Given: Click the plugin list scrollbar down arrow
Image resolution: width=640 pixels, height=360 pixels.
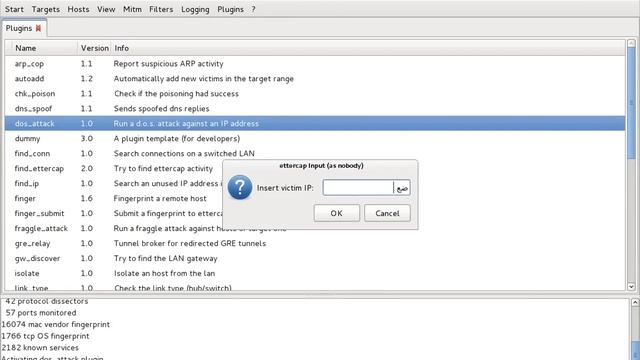Looking at the screenshot, I should 631,287.
